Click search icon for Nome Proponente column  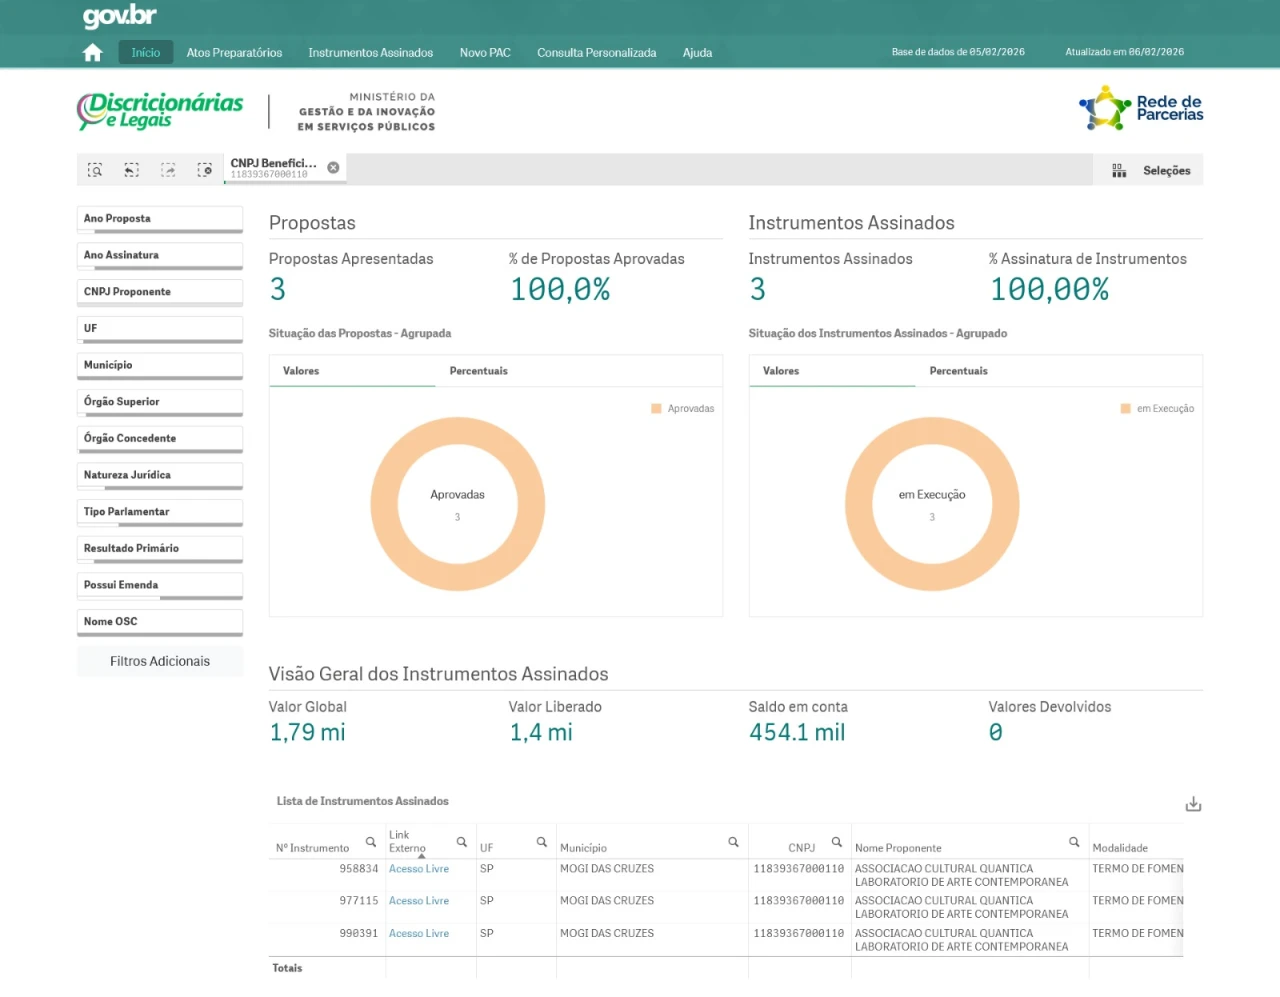1074,842
